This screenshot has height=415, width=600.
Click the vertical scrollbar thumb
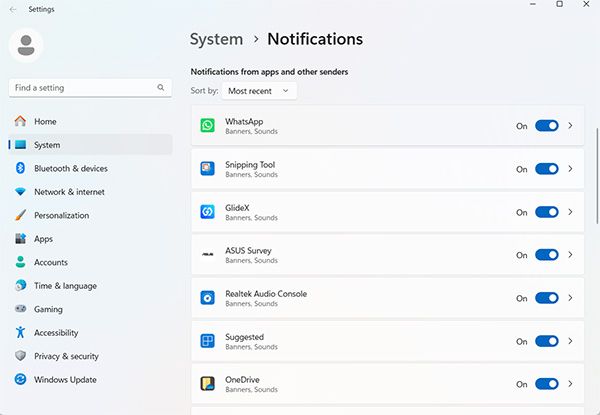click(x=597, y=176)
